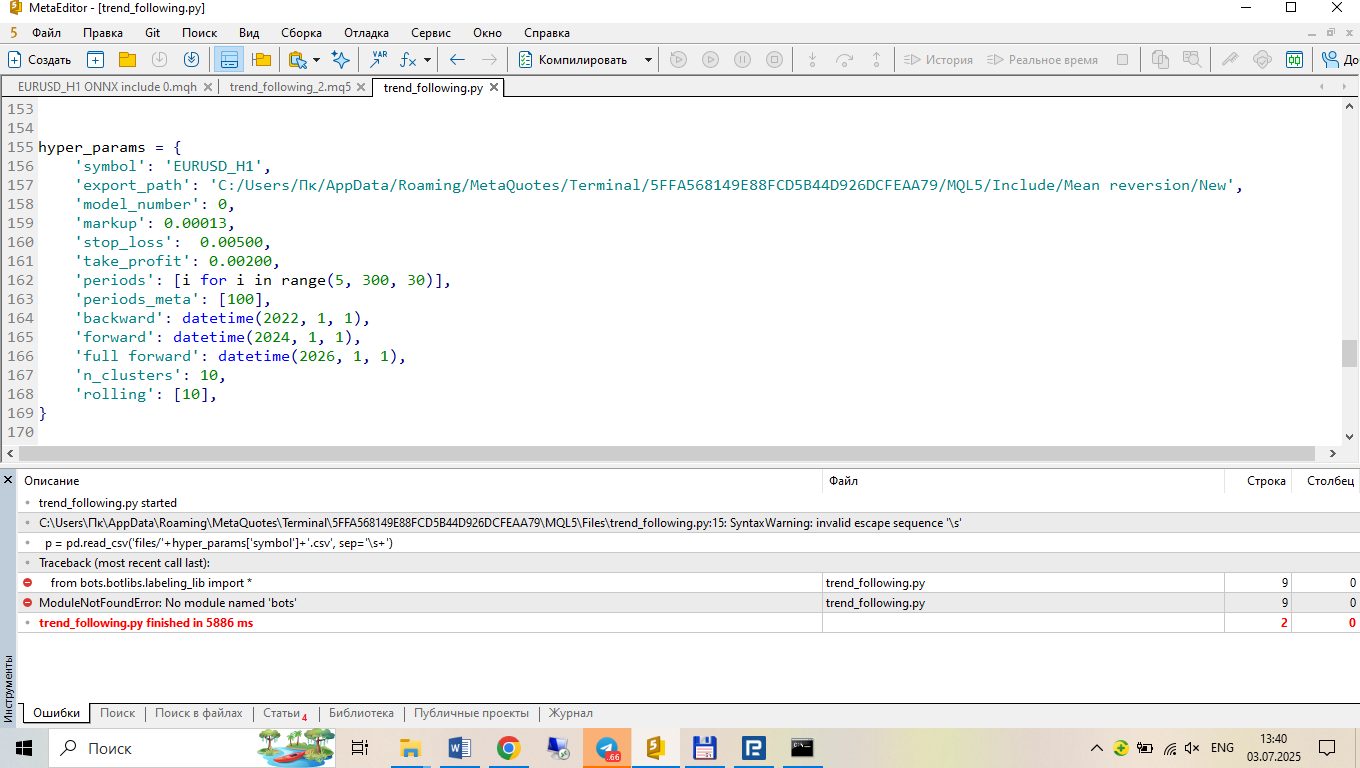
Task: Select the 'from bots.botlibs.labeling_lib import' error row
Action: pos(688,582)
